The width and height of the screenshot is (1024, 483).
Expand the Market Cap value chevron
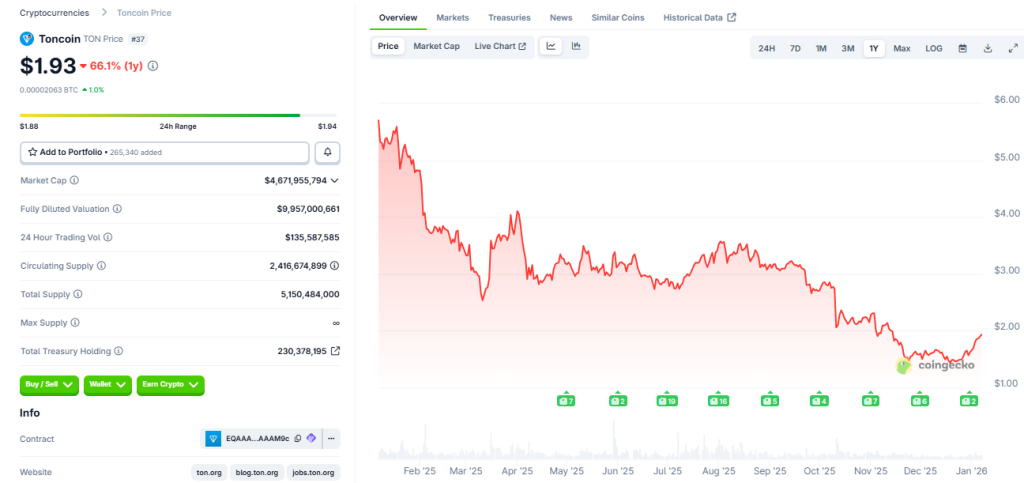[334, 181]
